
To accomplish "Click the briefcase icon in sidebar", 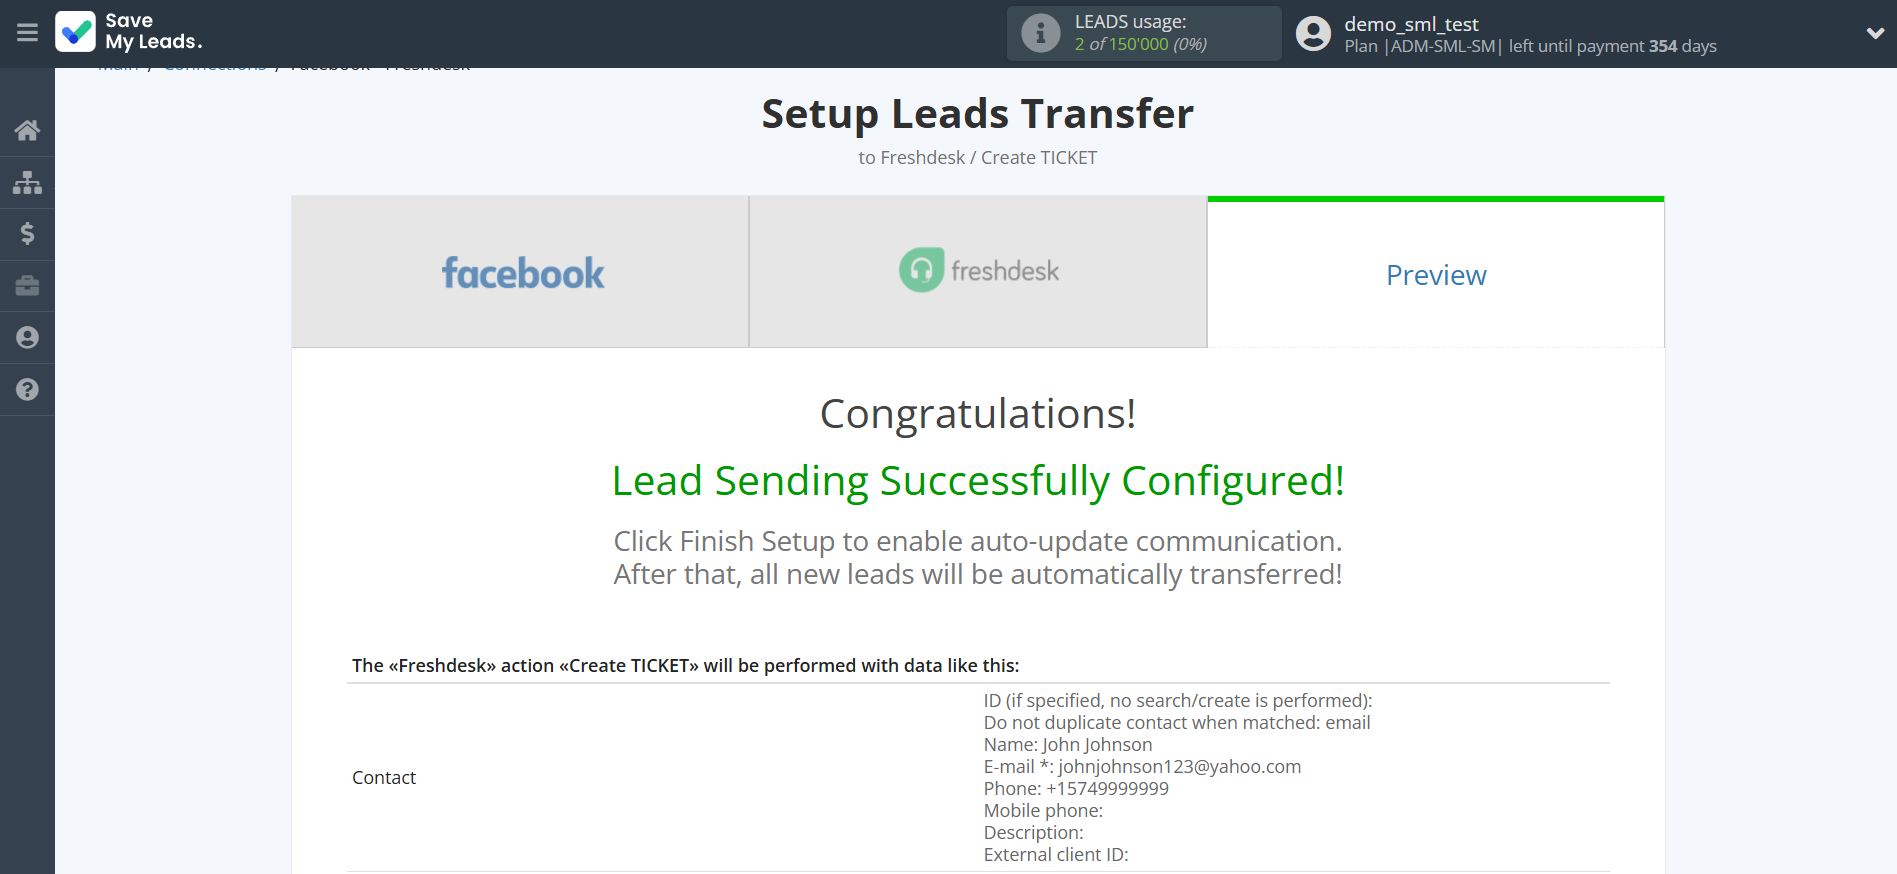I will (x=27, y=286).
